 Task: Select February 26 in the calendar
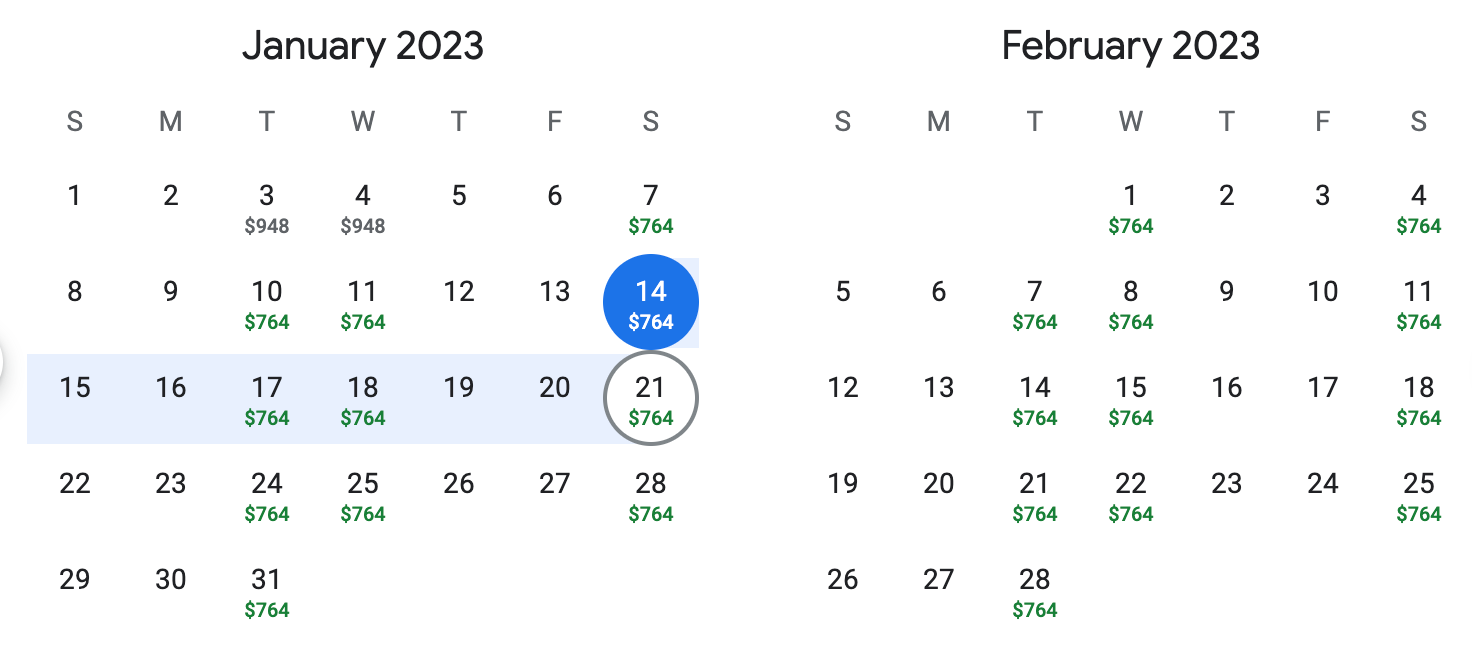click(842, 580)
